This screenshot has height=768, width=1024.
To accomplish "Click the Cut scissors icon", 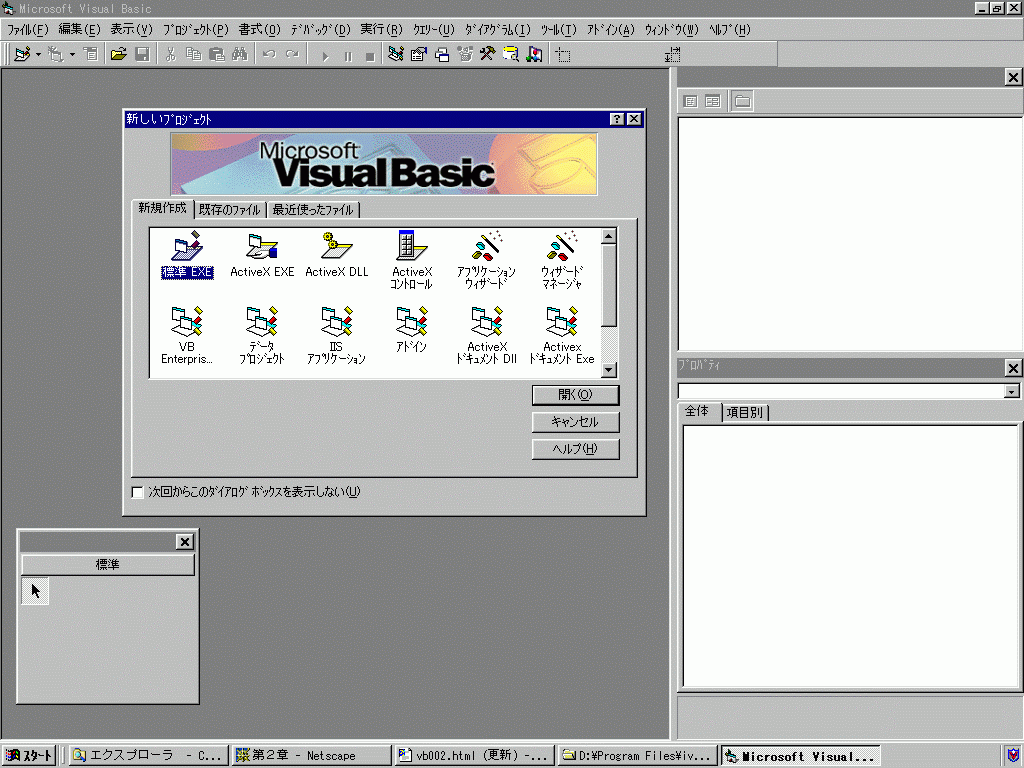I will pos(171,54).
